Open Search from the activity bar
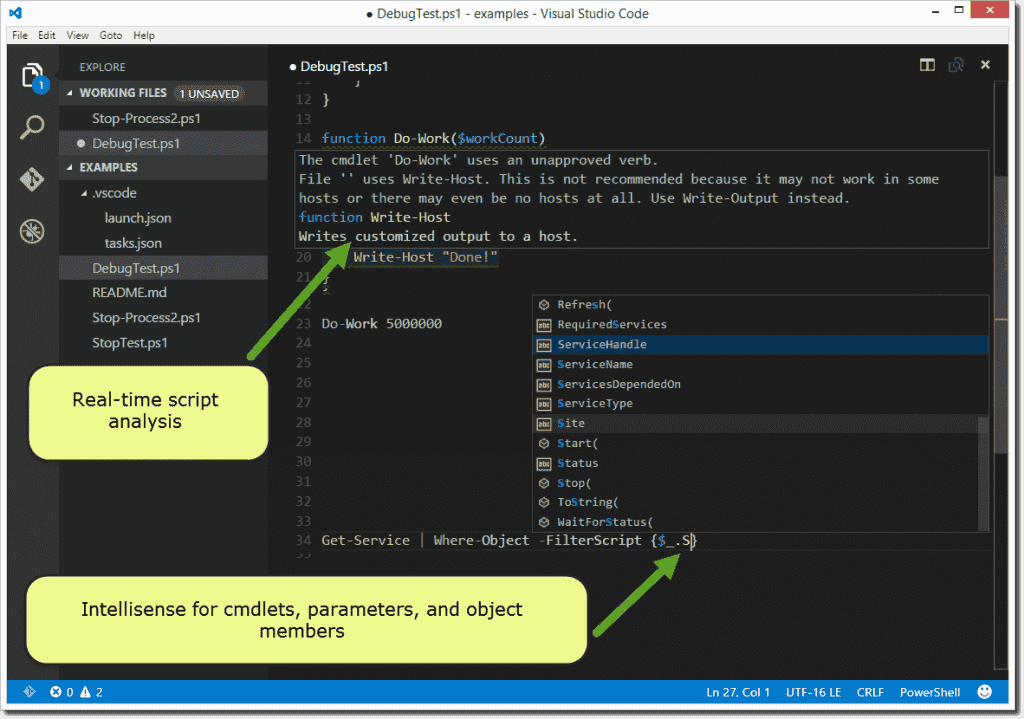 (x=32, y=127)
